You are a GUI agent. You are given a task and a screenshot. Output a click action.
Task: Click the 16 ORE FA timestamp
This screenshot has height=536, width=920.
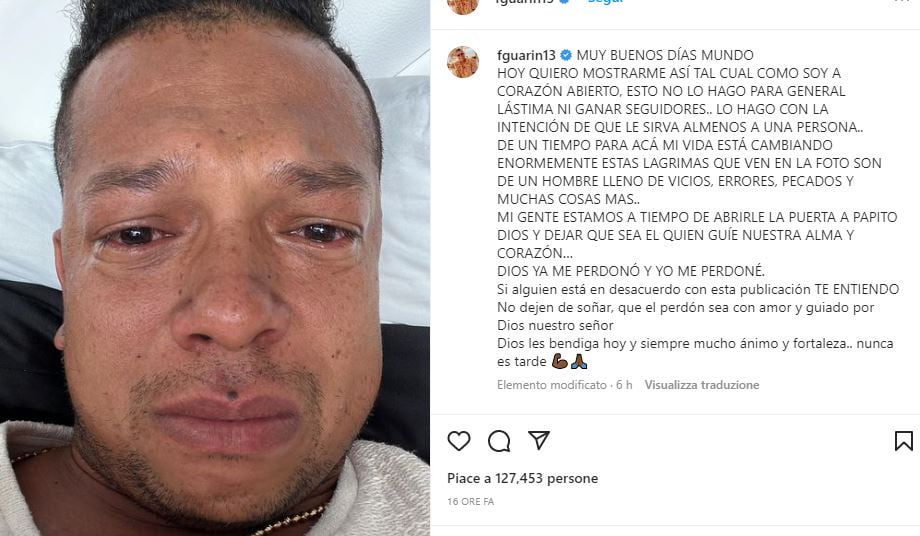click(x=471, y=501)
